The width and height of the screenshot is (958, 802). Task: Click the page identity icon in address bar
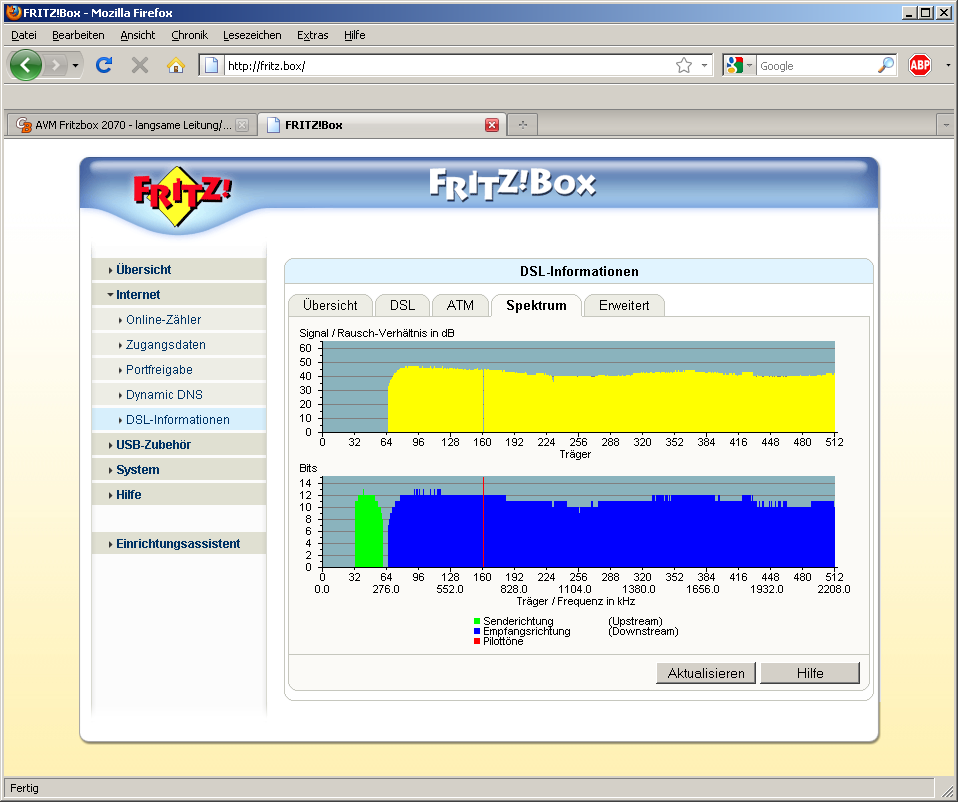[x=211, y=65]
